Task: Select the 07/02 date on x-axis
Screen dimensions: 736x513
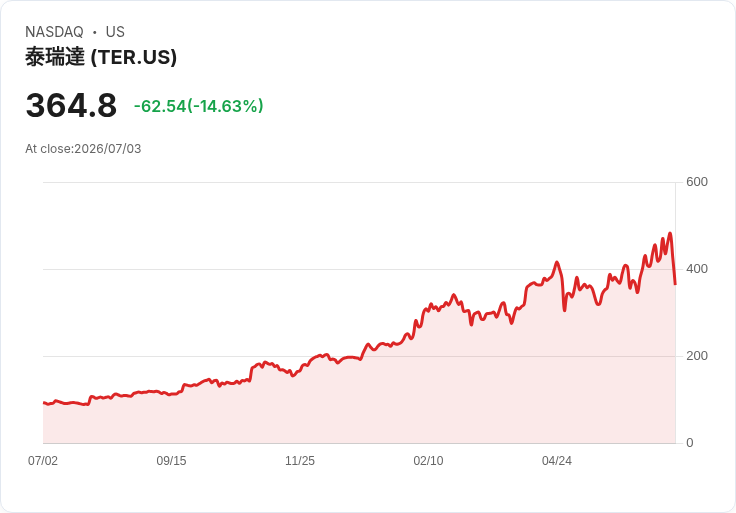Action: [x=43, y=461]
